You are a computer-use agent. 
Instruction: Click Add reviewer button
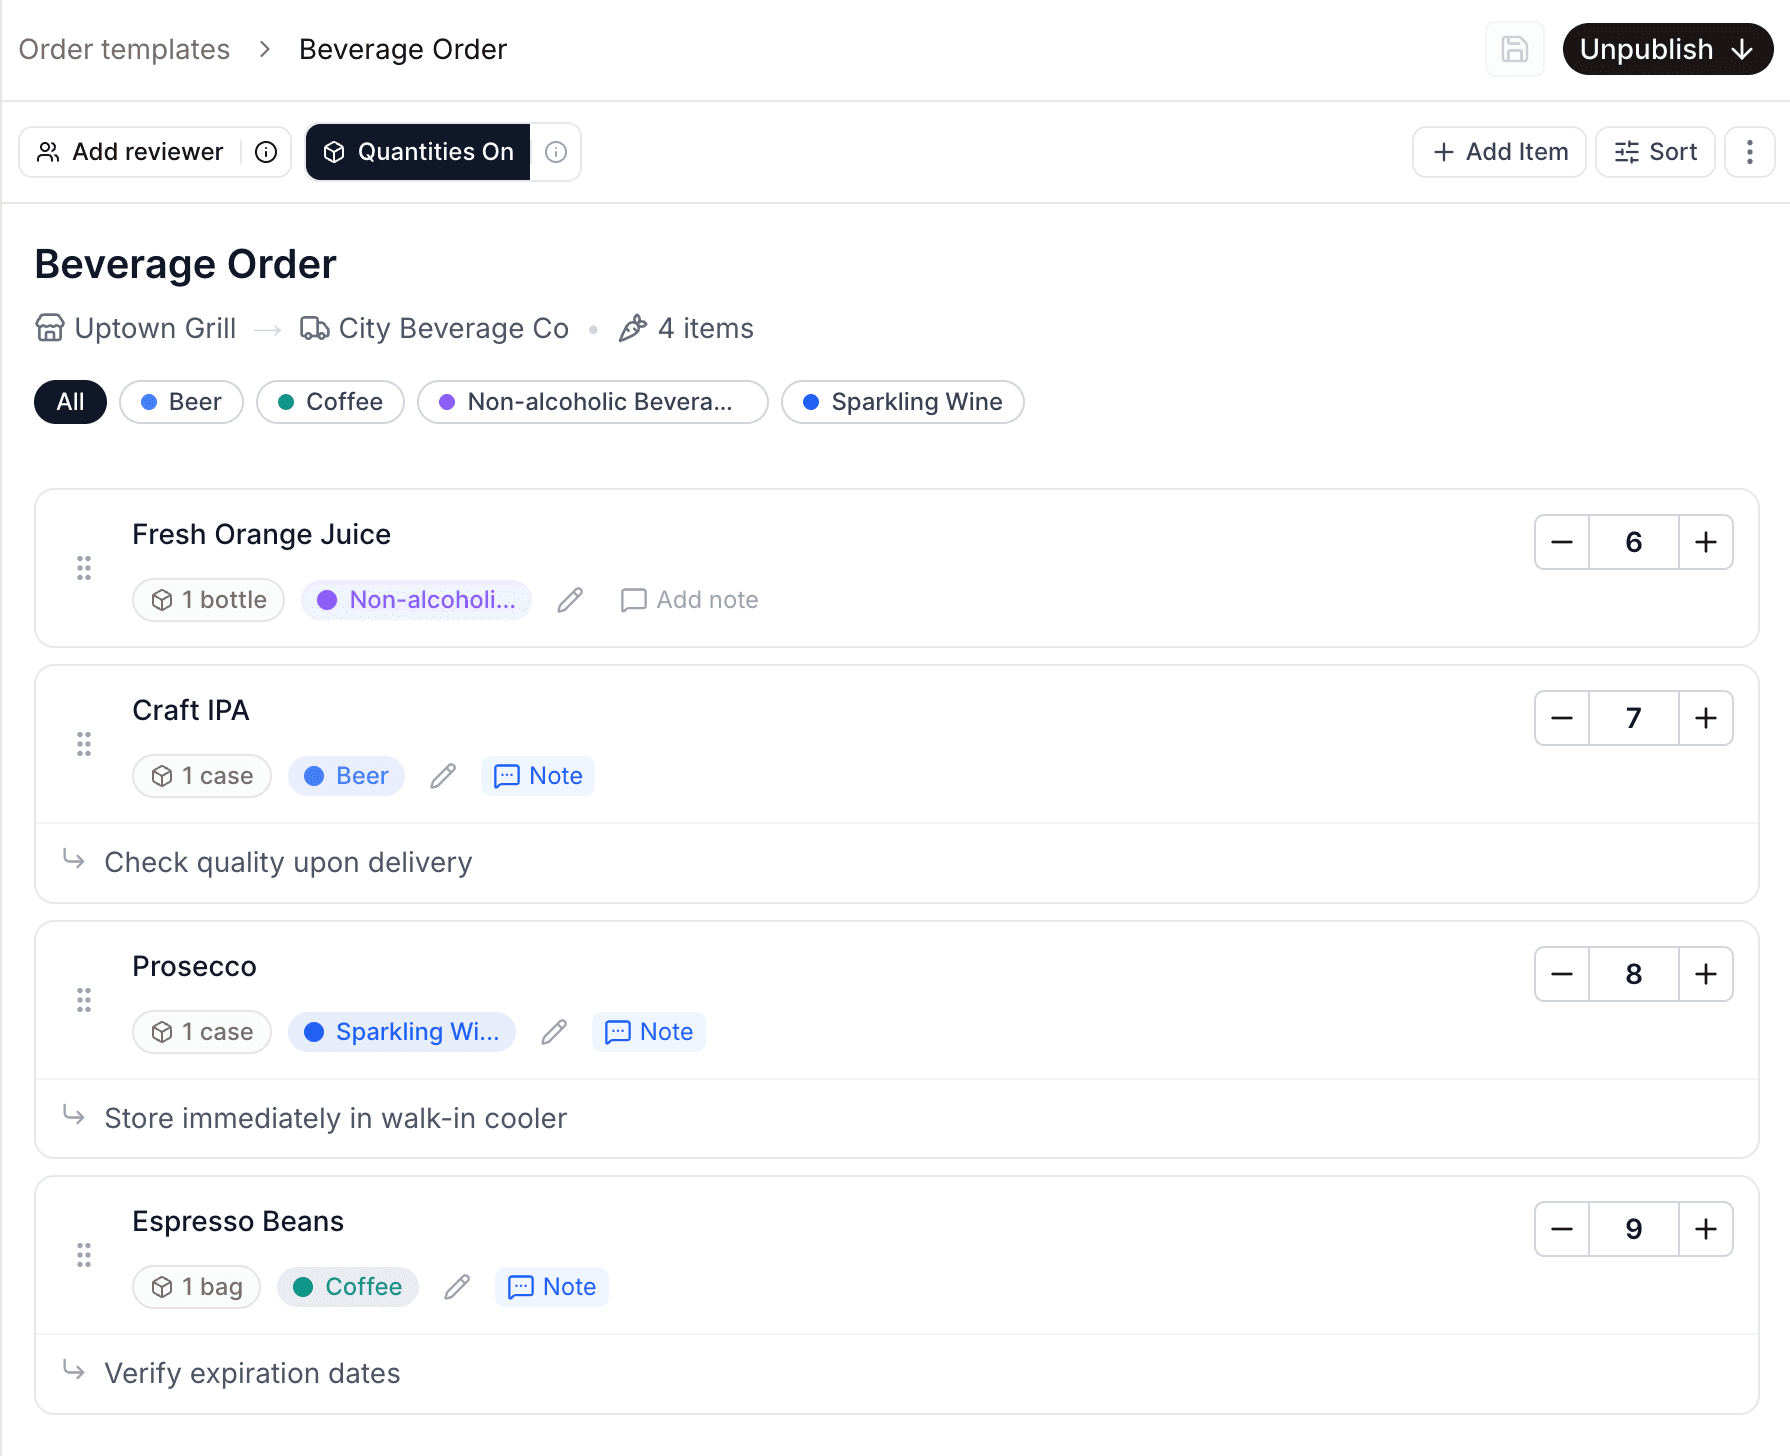130,152
